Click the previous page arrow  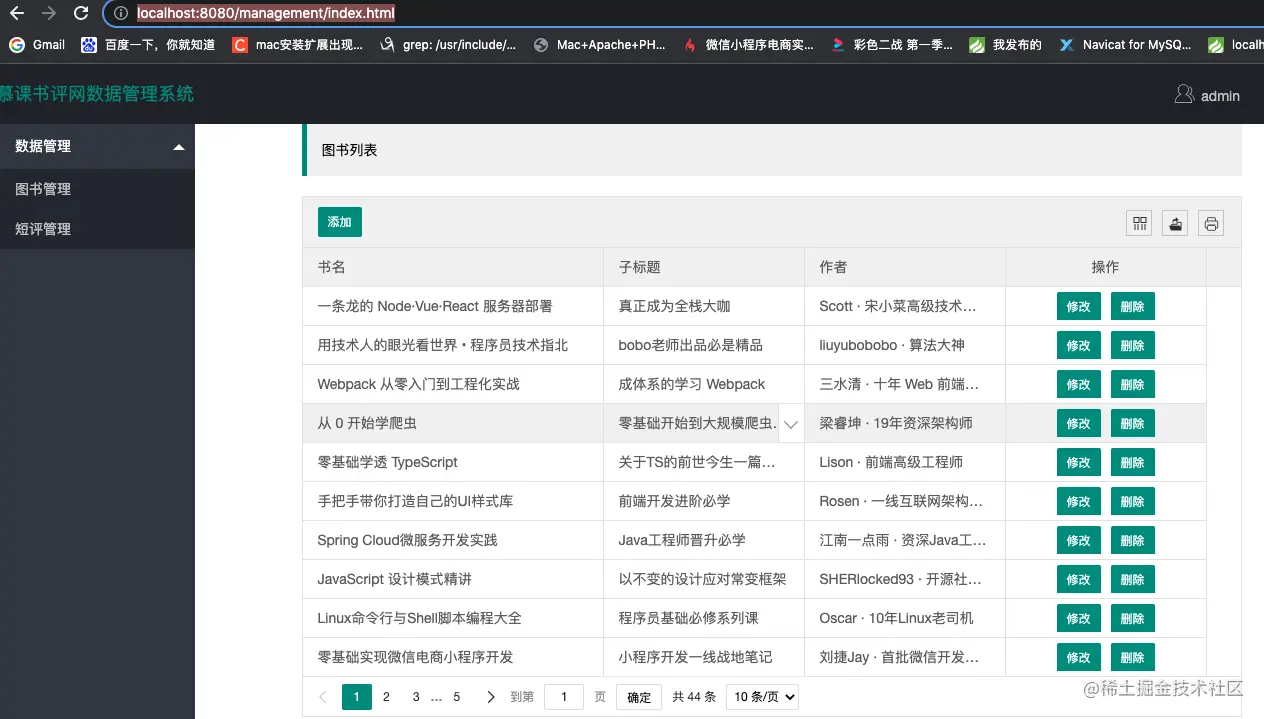click(x=323, y=697)
